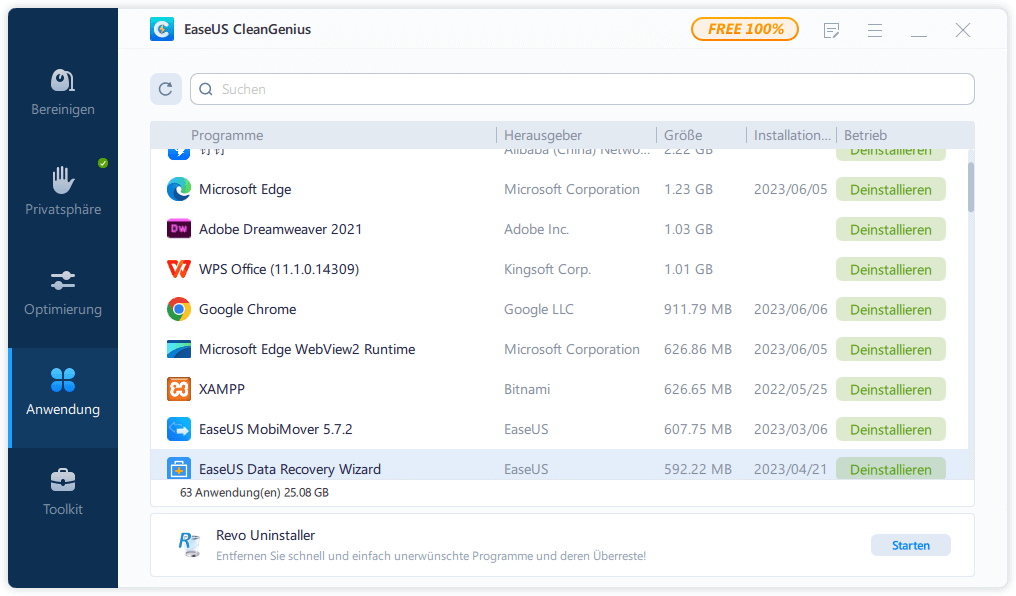The image size is (1016, 596).
Task: Click the Google Chrome icon
Action: coord(179,309)
